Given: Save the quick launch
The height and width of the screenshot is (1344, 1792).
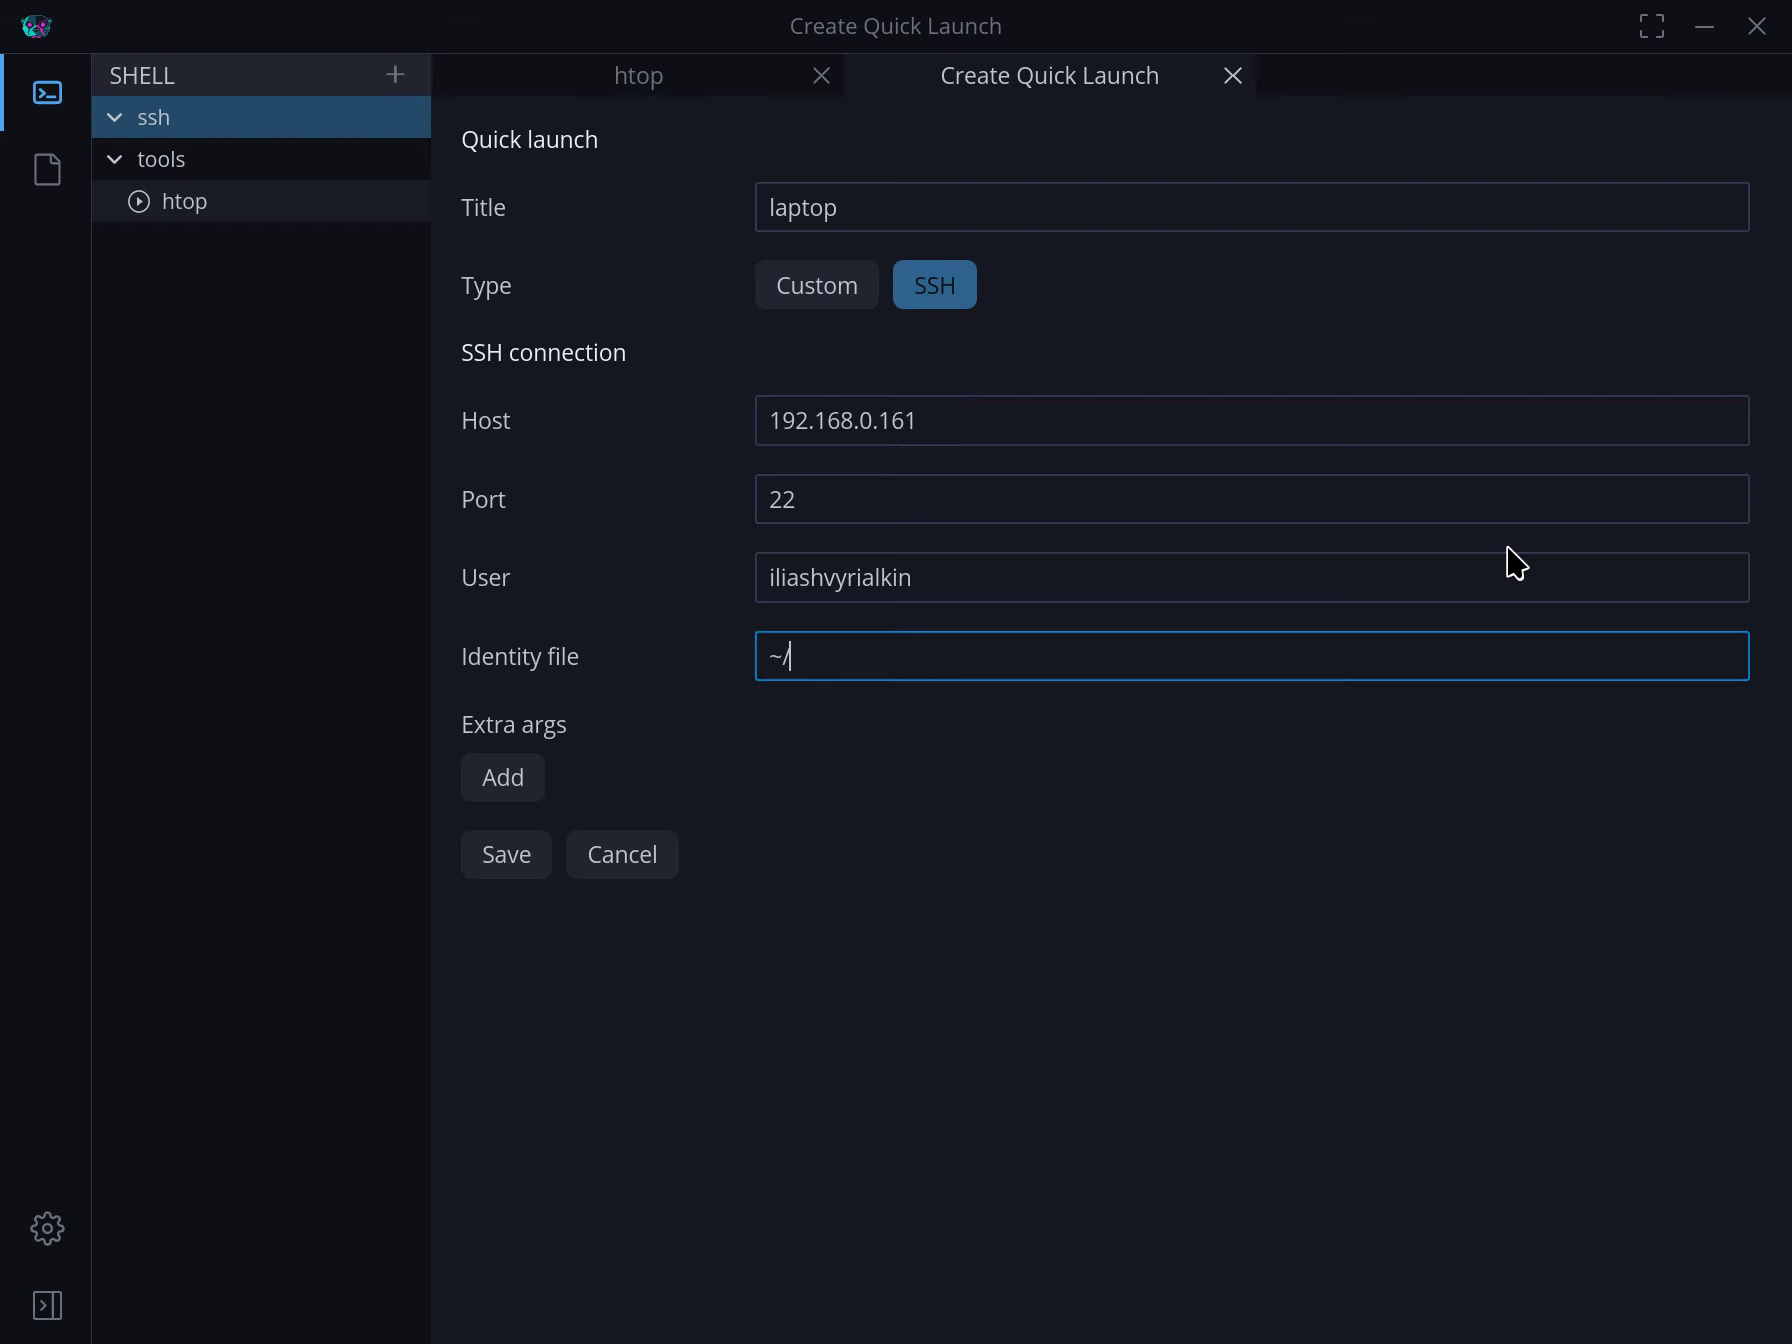Looking at the screenshot, I should pyautogui.click(x=506, y=854).
